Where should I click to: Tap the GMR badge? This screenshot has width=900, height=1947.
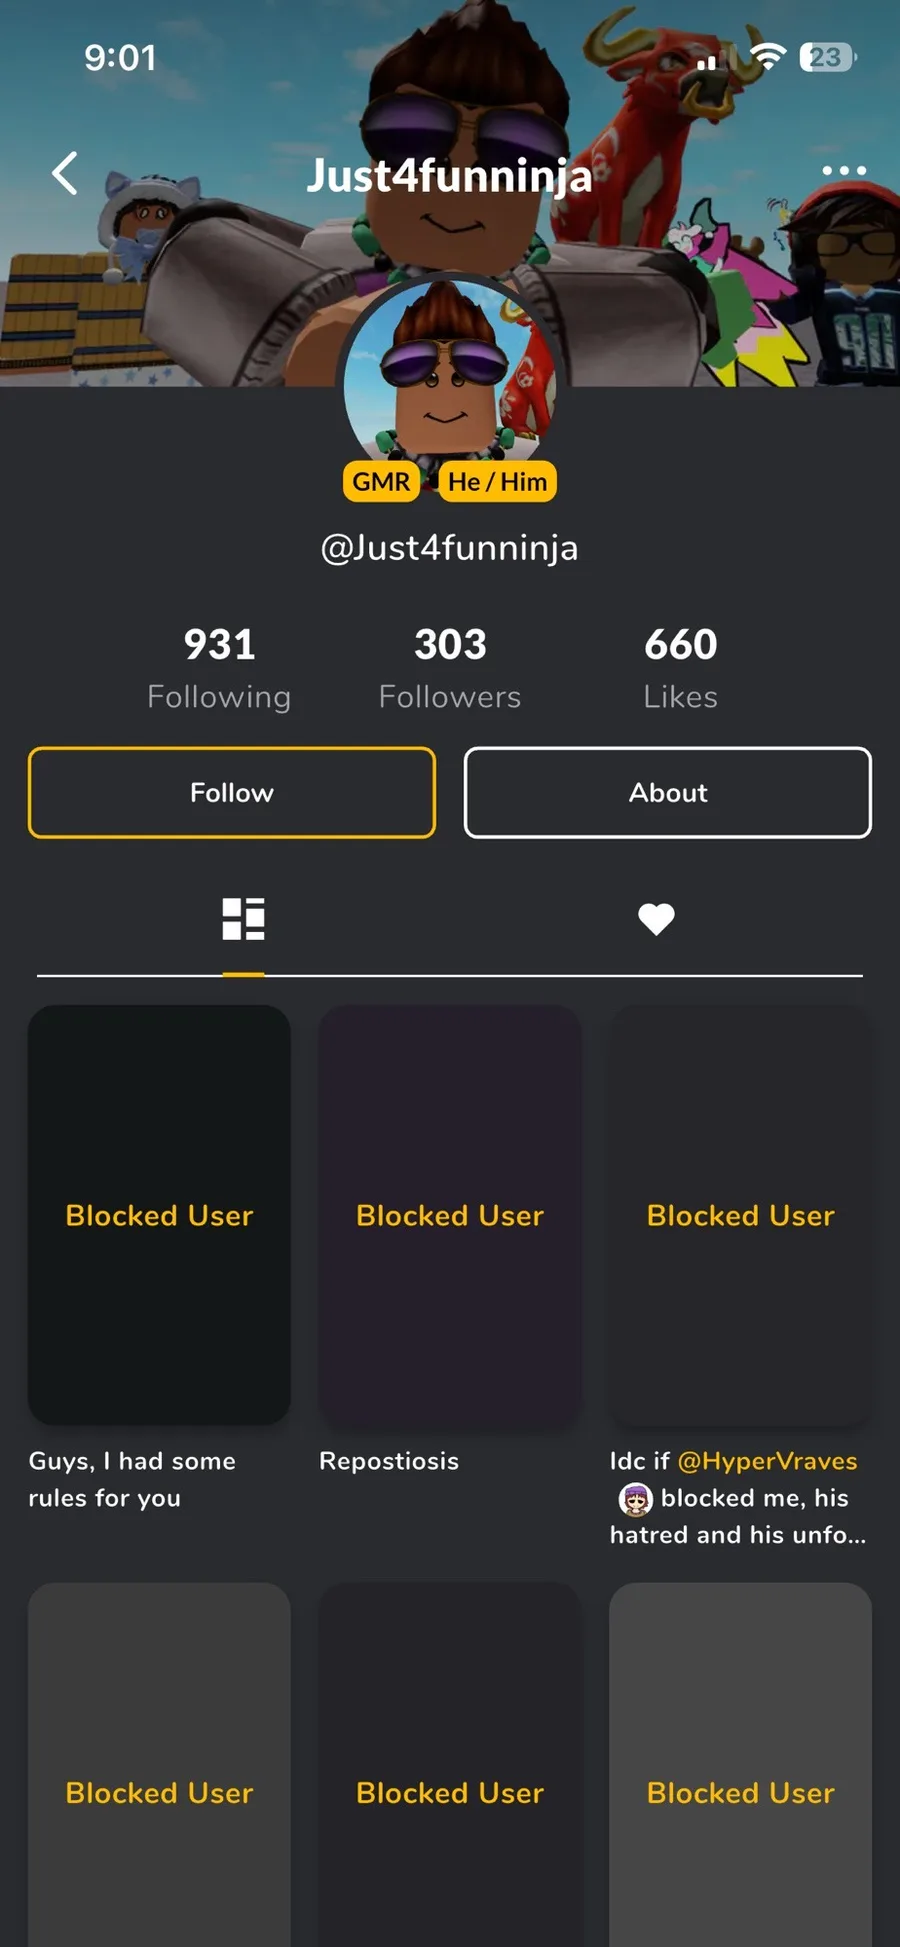tap(381, 481)
